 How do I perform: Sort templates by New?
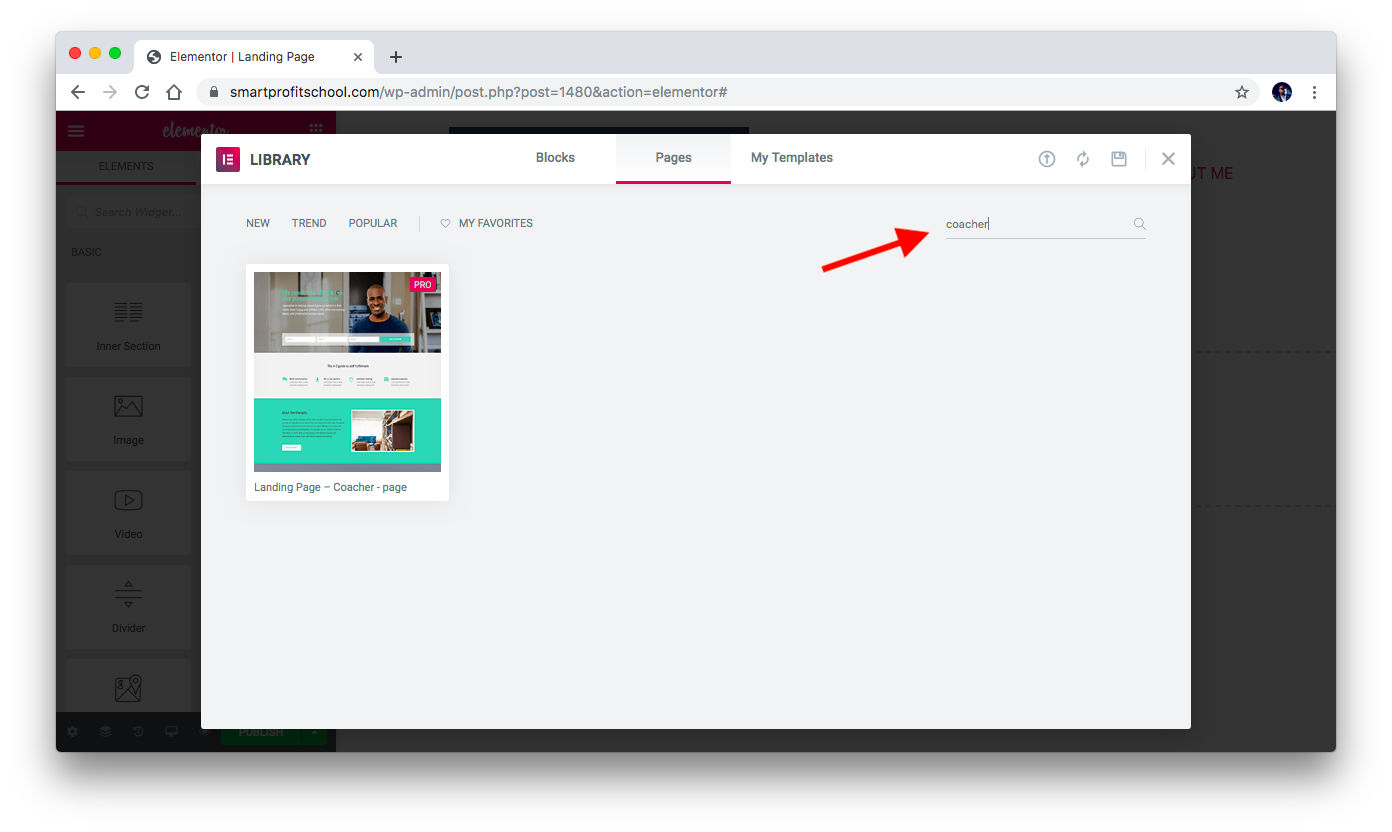point(258,223)
